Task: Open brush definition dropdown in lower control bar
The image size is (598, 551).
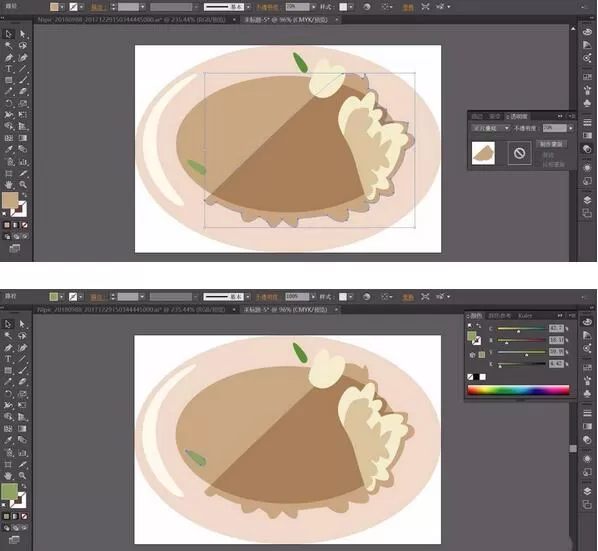Action: (x=248, y=297)
